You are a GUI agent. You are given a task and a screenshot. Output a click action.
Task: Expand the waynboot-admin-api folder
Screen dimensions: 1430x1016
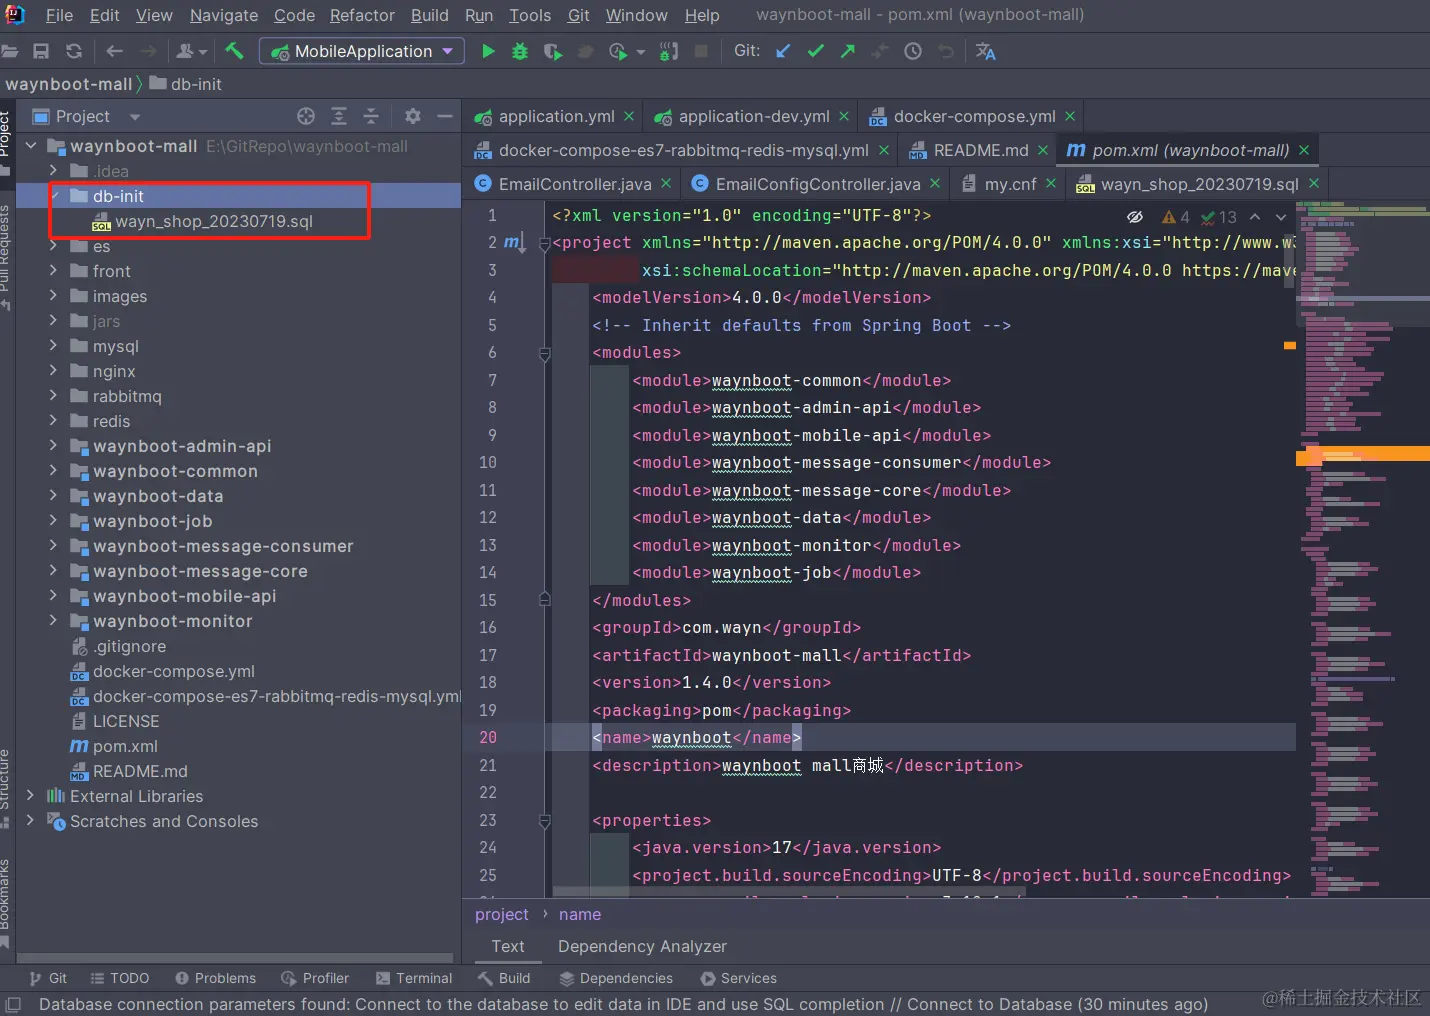click(x=53, y=446)
